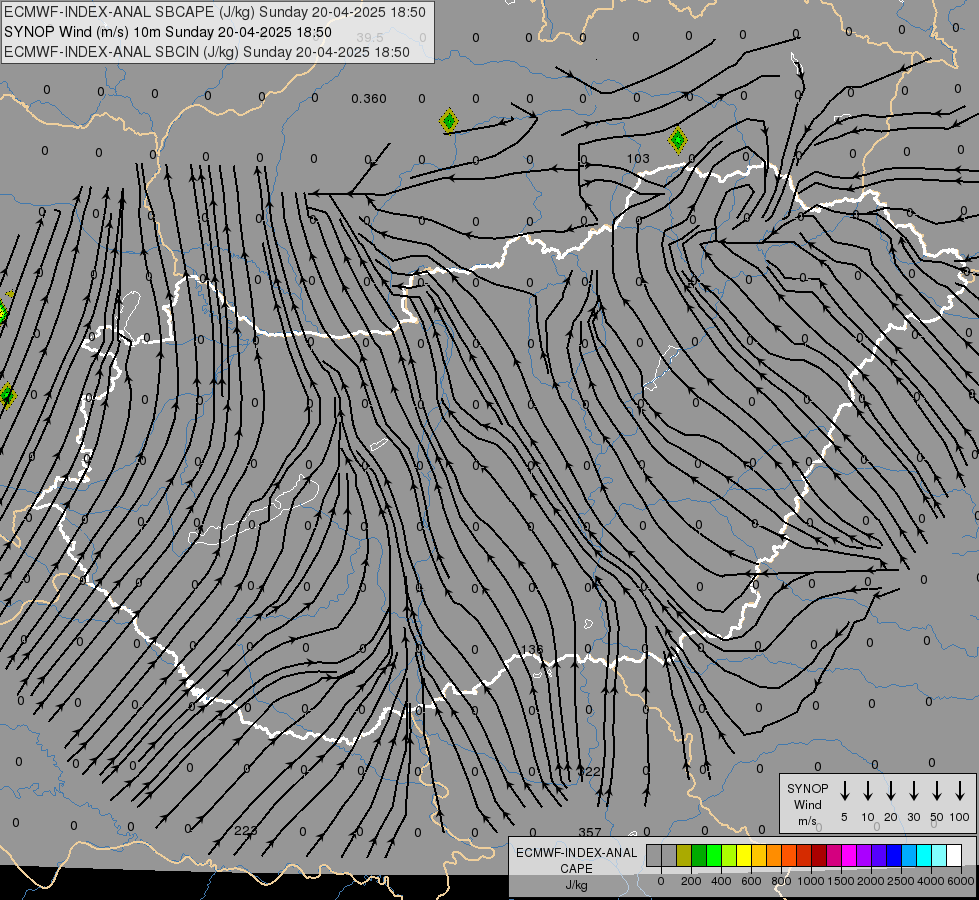Click the green diamond marker near 0.360
Image resolution: width=979 pixels, height=900 pixels.
tap(448, 121)
